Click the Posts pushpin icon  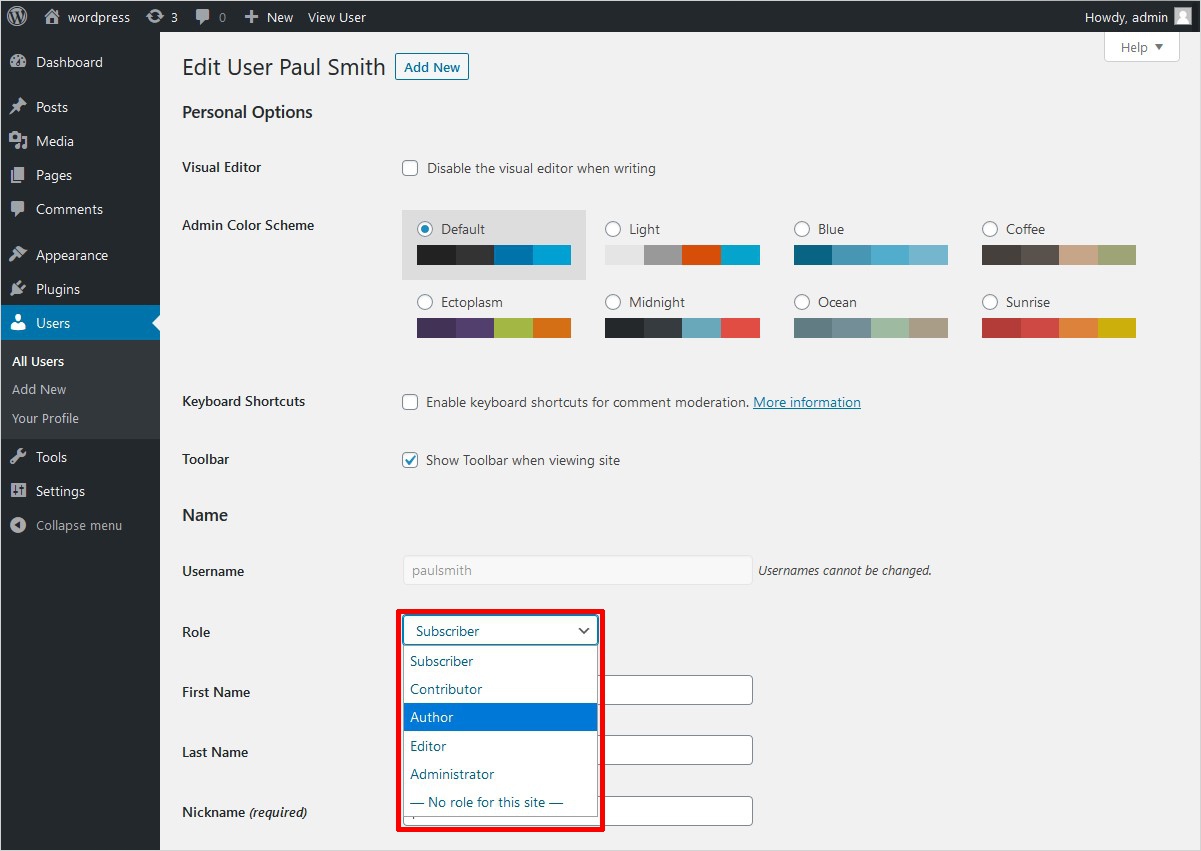pos(18,107)
